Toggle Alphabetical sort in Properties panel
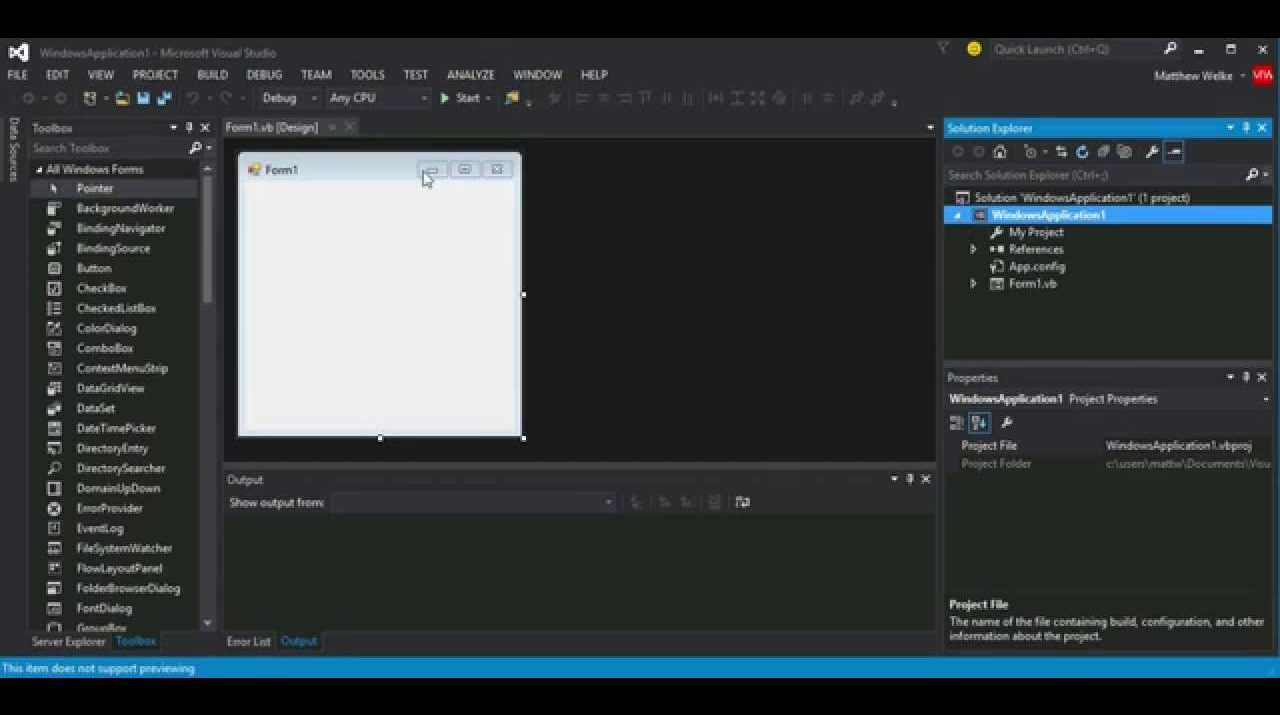 coord(980,423)
